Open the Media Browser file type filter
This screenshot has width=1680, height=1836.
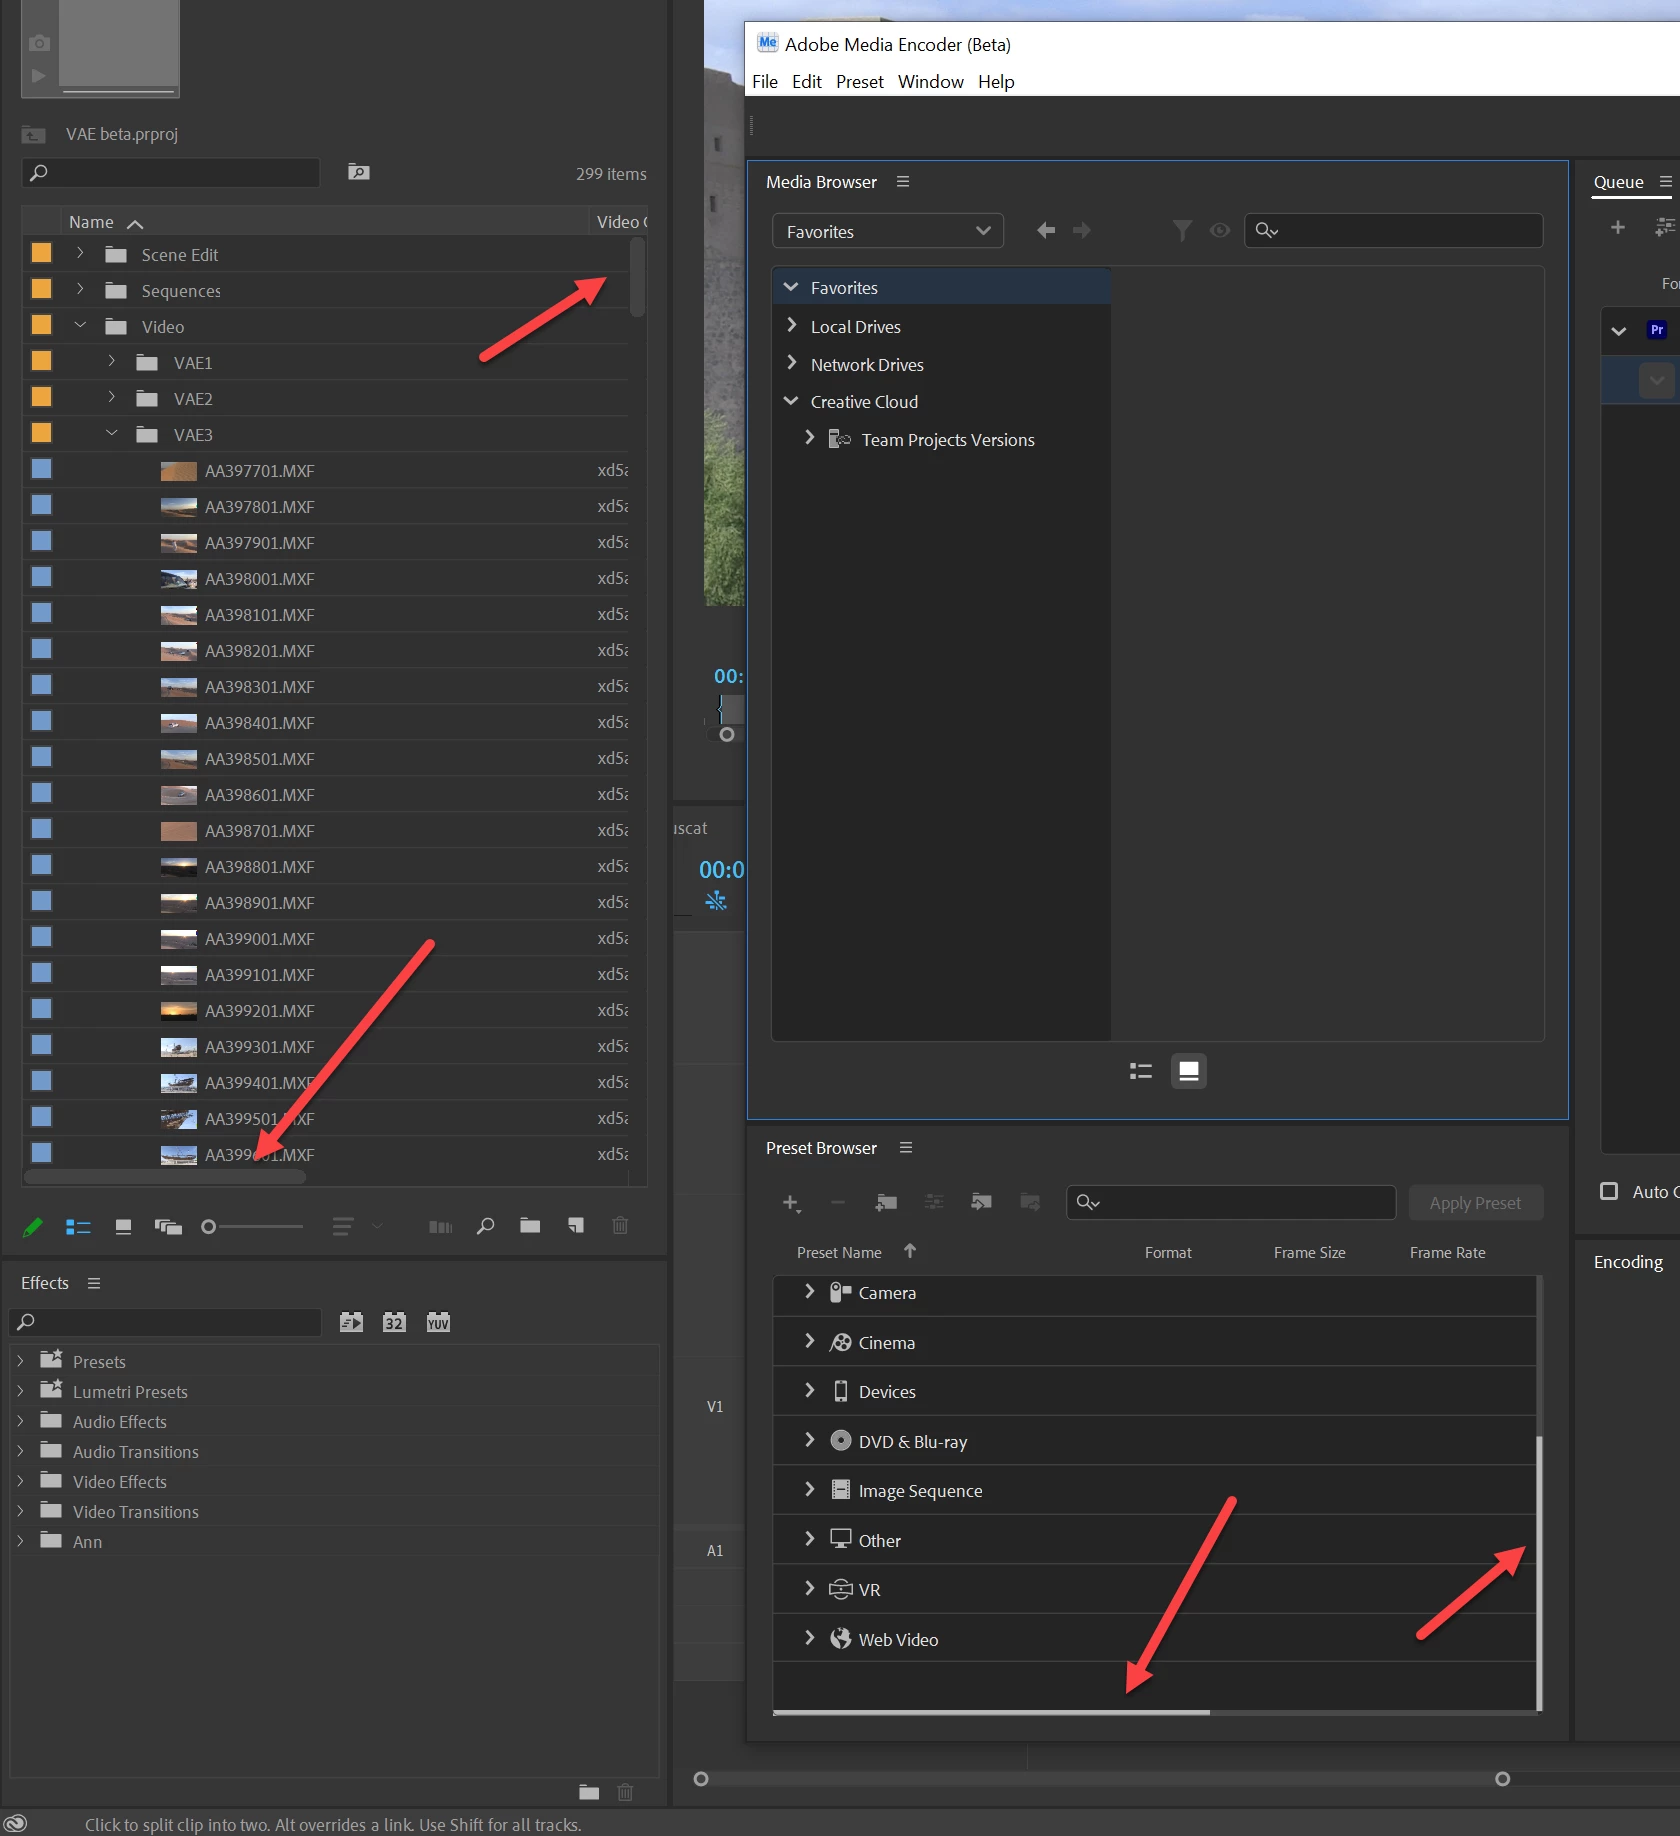click(x=1182, y=231)
